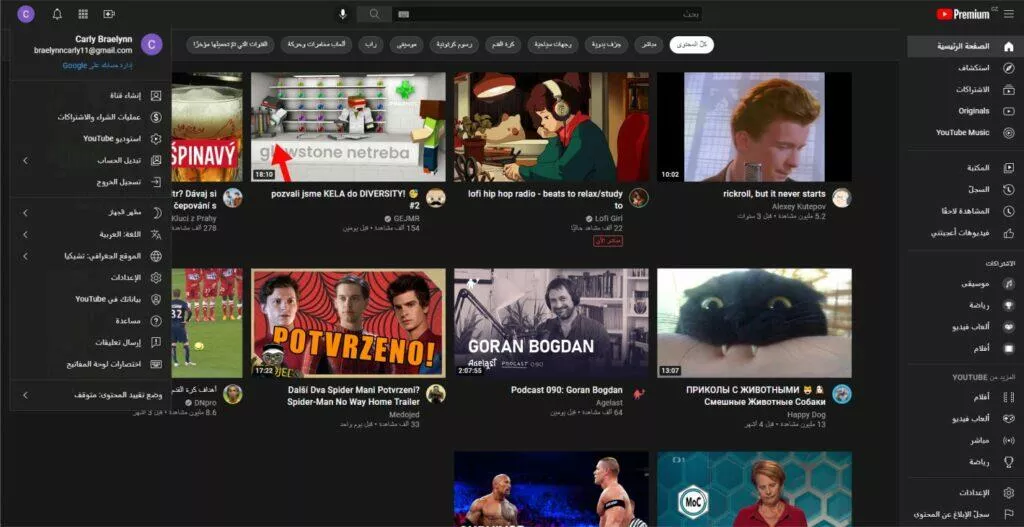
Task: Open 'lofi hip hop radio' video title
Action: click(545, 200)
